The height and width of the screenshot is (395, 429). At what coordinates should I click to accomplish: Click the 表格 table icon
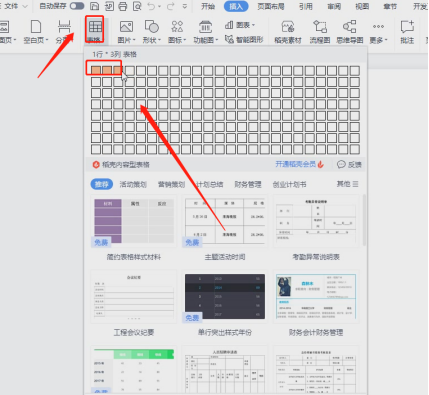pos(95,28)
